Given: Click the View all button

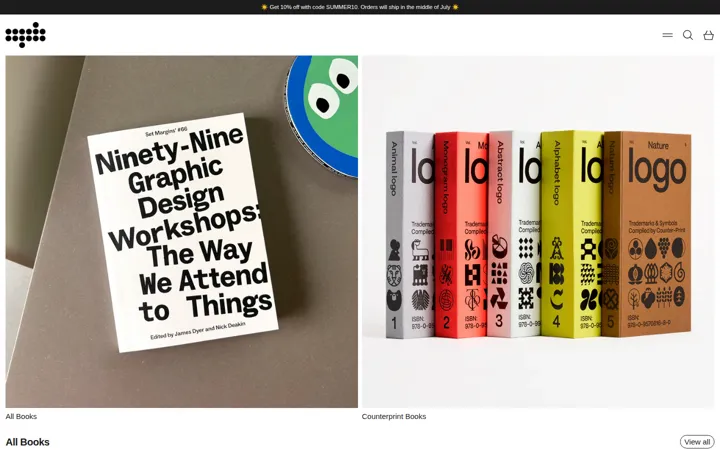Looking at the screenshot, I should coord(697,442).
